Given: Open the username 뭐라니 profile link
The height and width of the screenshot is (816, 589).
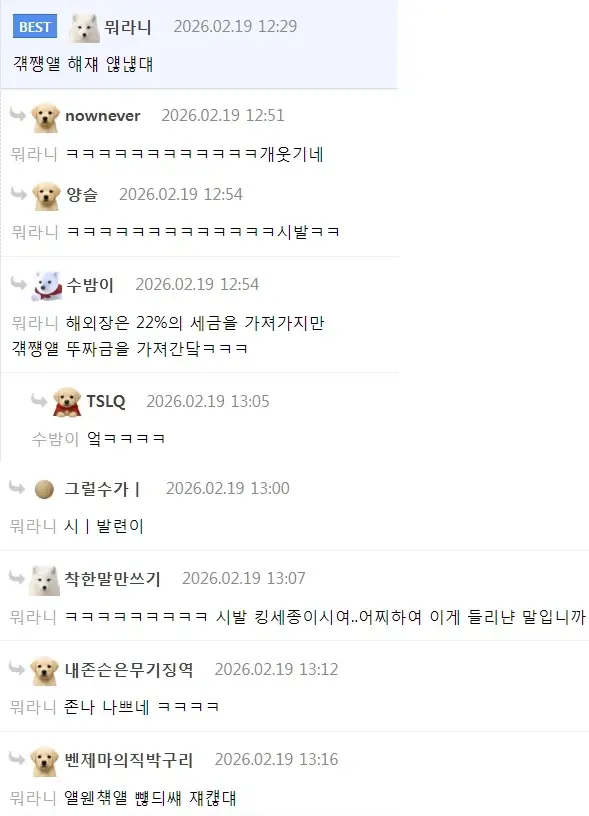Looking at the screenshot, I should tap(128, 27).
